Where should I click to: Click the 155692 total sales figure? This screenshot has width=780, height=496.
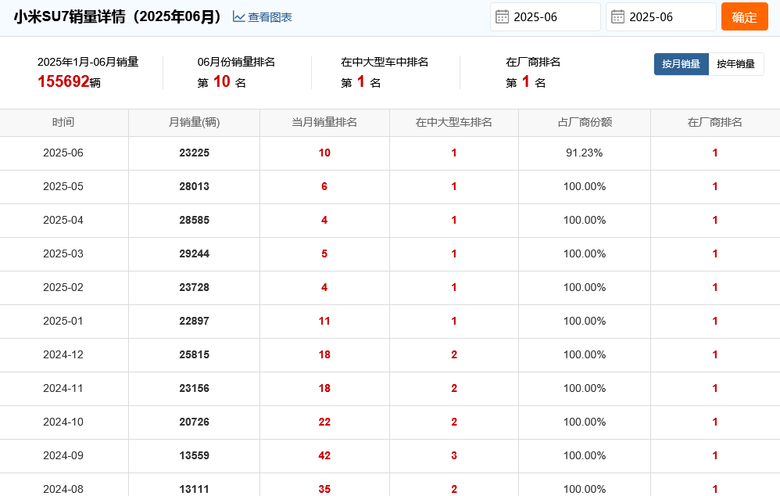[x=64, y=82]
